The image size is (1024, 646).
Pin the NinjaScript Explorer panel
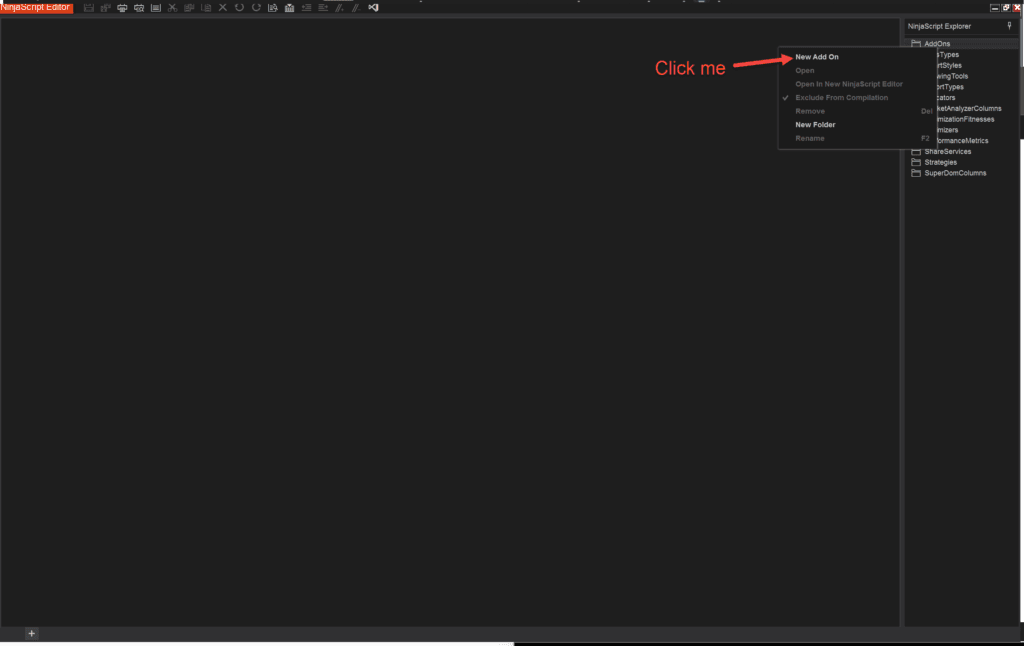pos(1009,26)
